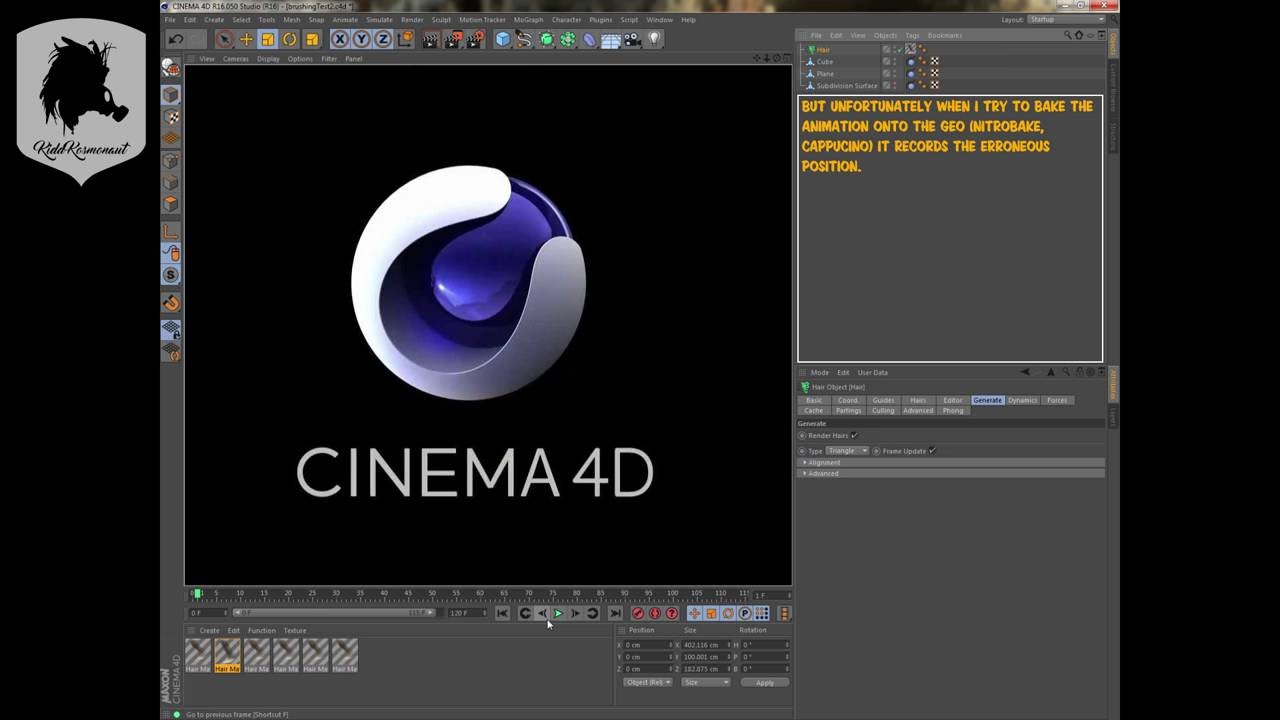
Task: Click the Object Manager eye icon
Action: (1091, 35)
